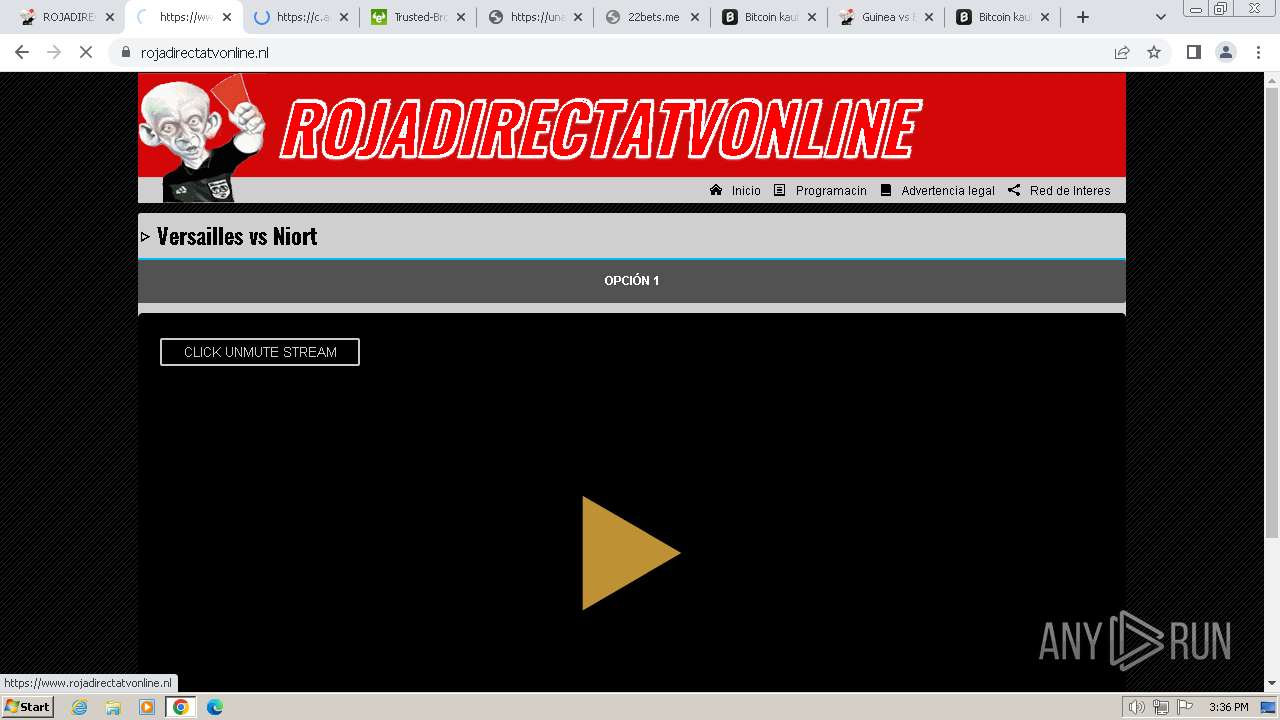Select Chrome in the taskbar
1280x720 pixels.
click(181, 707)
